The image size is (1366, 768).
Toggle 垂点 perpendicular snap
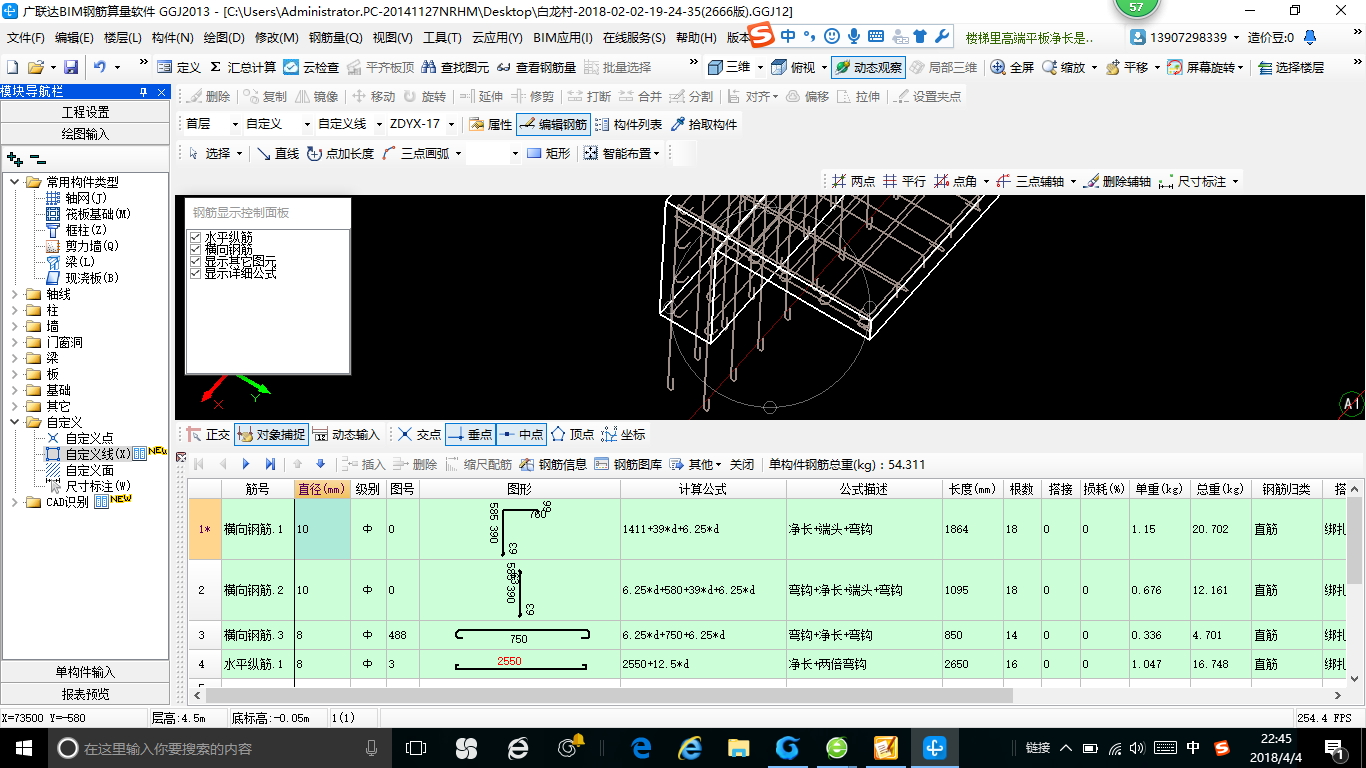470,434
